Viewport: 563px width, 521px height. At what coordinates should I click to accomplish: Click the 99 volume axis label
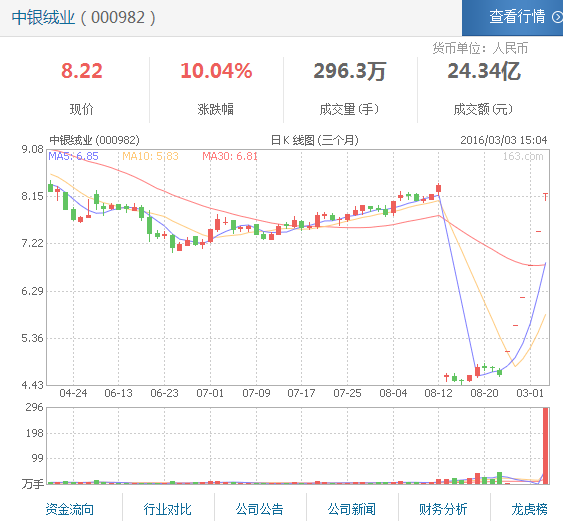click(x=37, y=459)
